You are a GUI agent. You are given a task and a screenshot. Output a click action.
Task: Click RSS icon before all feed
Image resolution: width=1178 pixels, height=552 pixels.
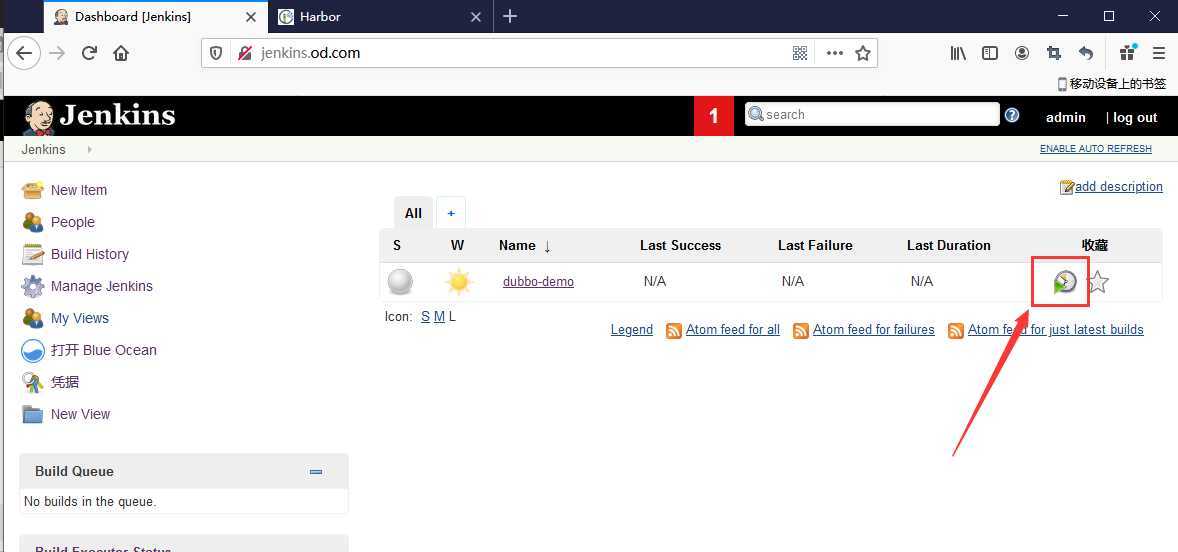tap(674, 330)
